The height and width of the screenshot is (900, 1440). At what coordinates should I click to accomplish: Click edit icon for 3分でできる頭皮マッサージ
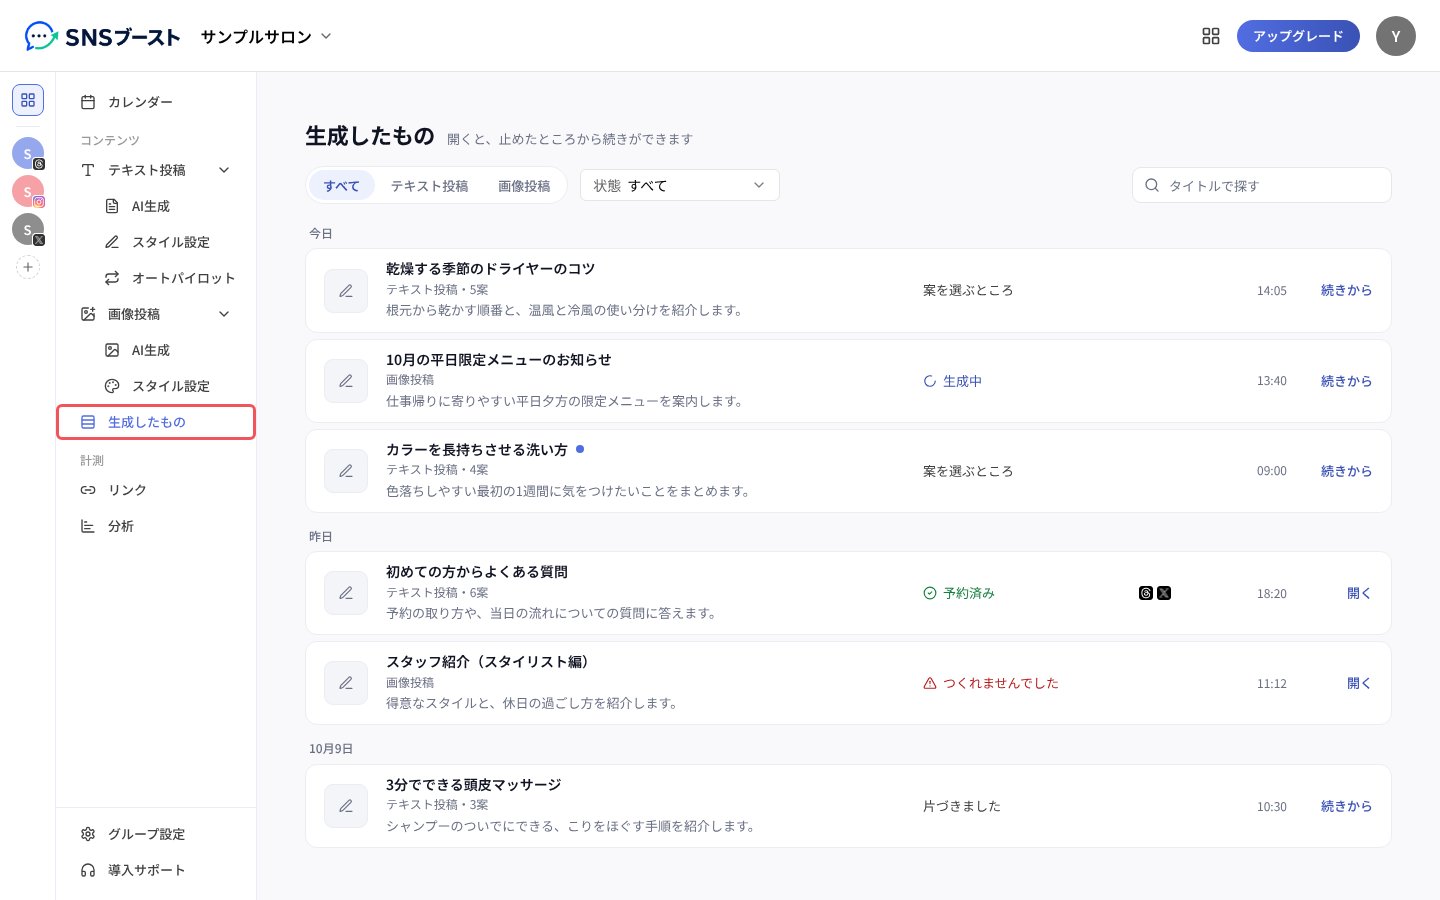tap(346, 806)
